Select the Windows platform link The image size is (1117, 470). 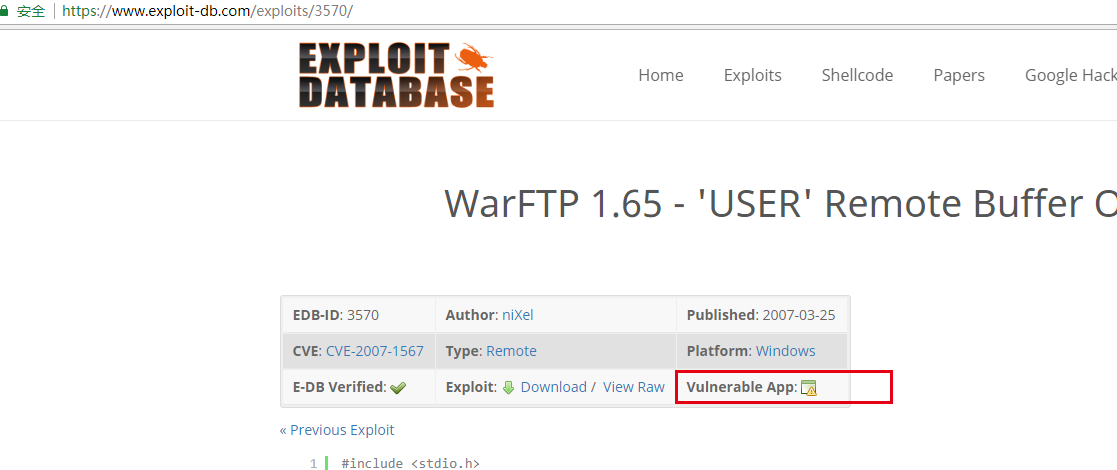tap(786, 351)
